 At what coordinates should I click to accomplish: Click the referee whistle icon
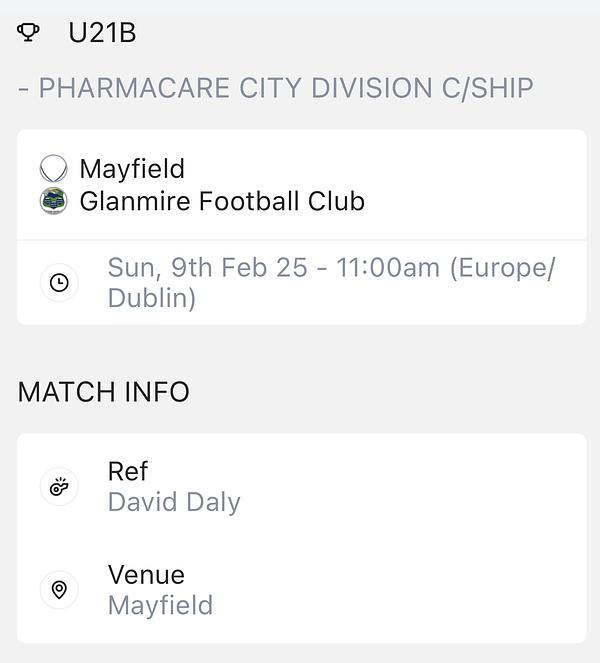pyautogui.click(x=59, y=486)
